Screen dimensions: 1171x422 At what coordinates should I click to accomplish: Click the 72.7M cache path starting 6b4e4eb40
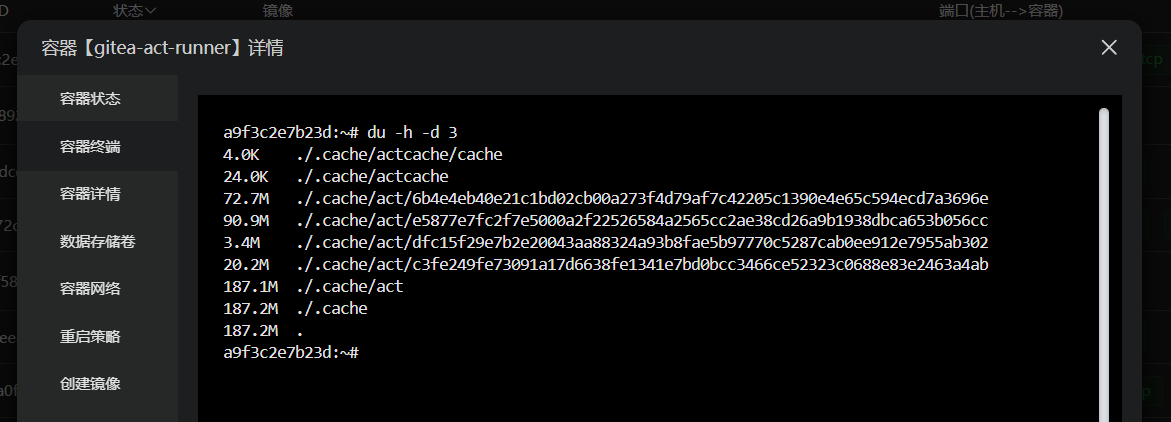click(x=642, y=198)
